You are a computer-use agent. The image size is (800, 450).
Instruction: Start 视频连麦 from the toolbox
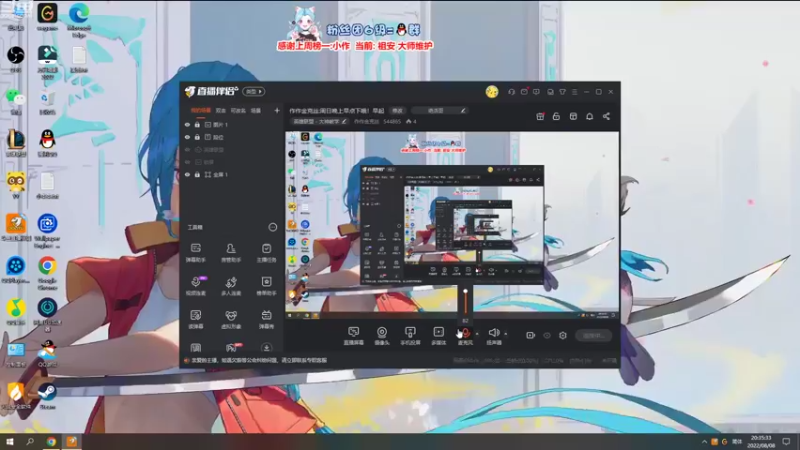[196, 286]
